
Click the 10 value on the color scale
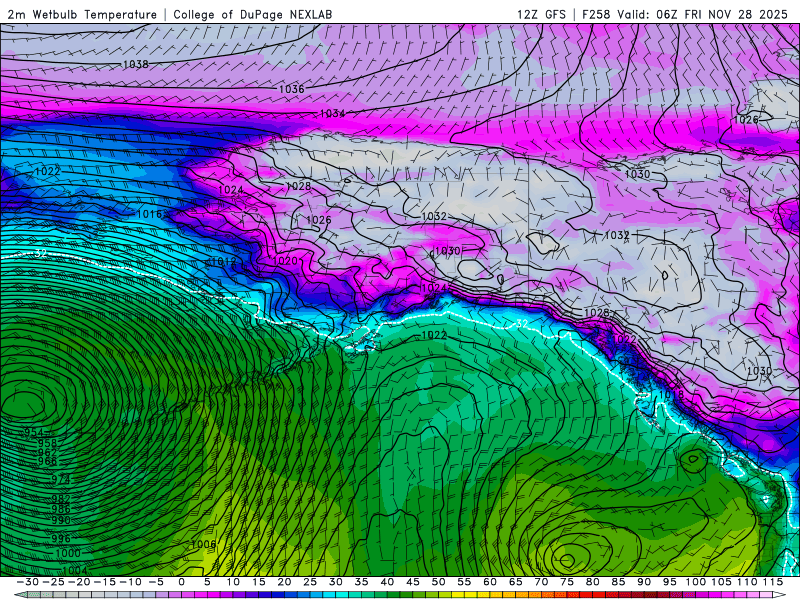(233, 582)
